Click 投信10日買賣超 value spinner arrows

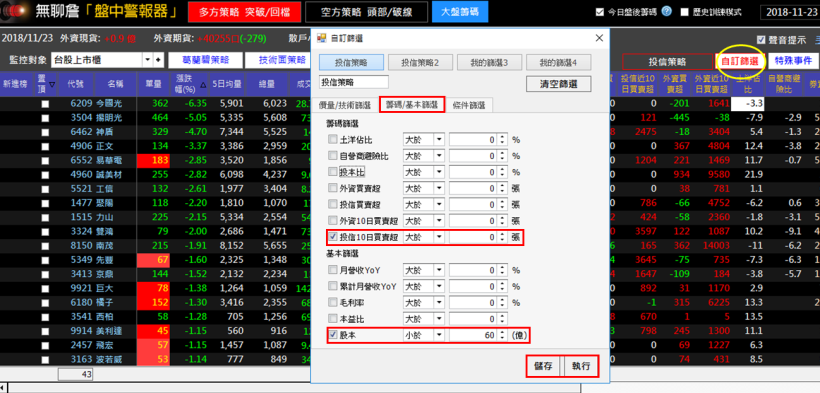[x=503, y=238]
